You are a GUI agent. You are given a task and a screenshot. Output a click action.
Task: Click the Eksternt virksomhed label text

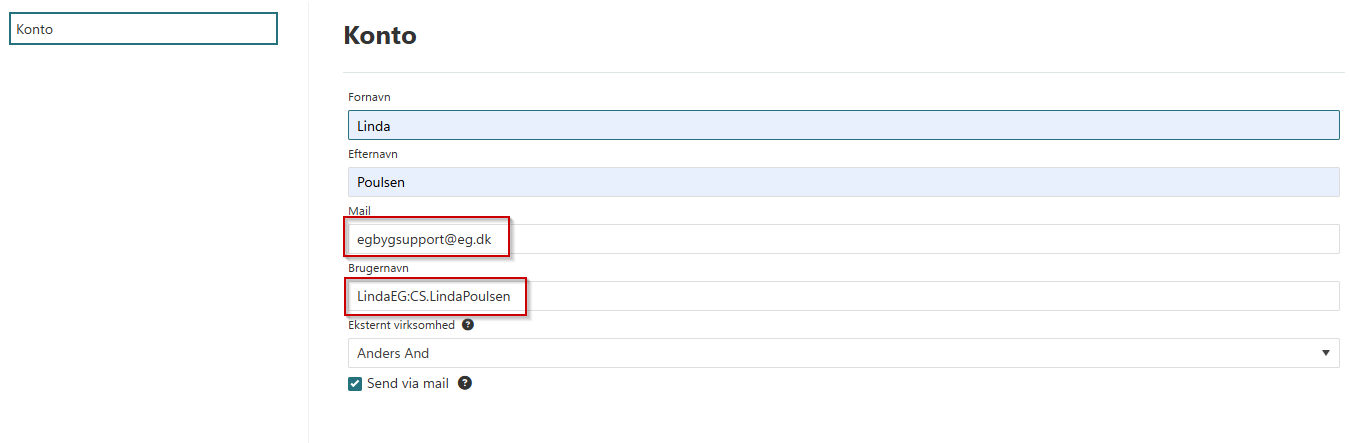pyautogui.click(x=401, y=325)
